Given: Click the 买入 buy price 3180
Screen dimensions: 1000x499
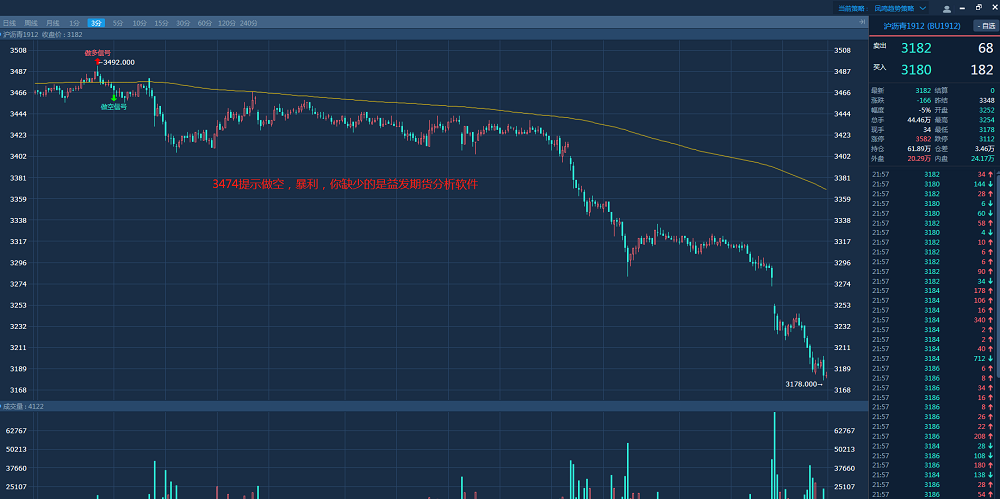Looking at the screenshot, I should point(915,70).
